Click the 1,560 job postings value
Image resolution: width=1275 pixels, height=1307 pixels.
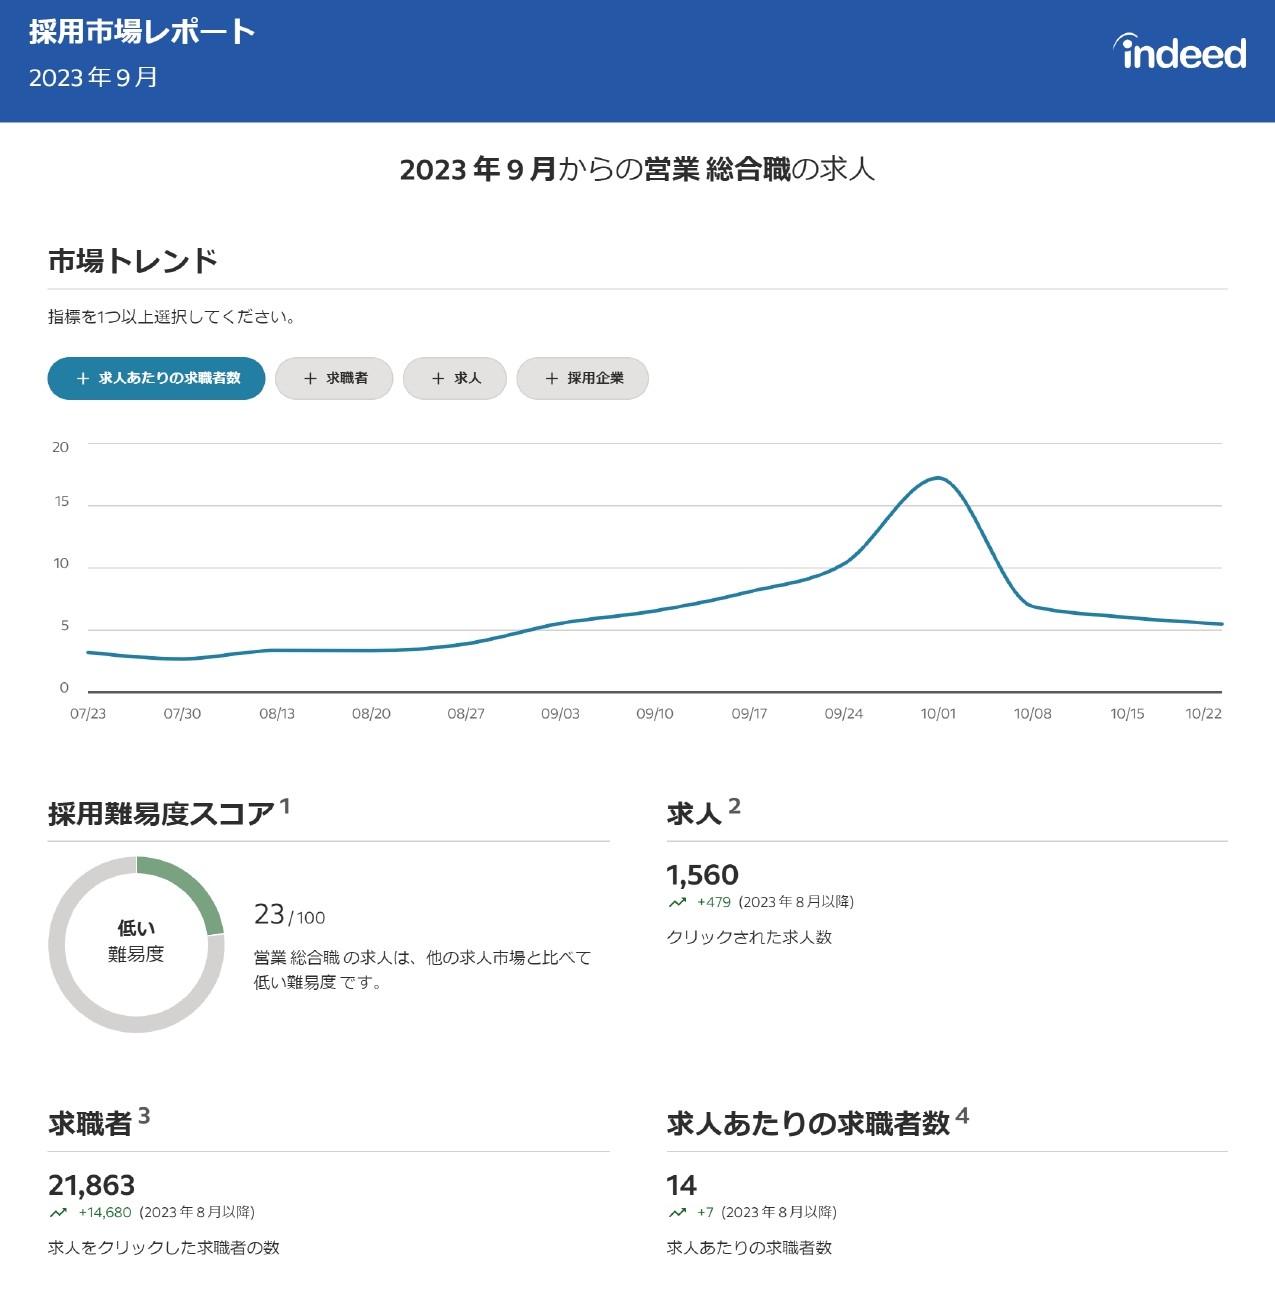tap(702, 875)
